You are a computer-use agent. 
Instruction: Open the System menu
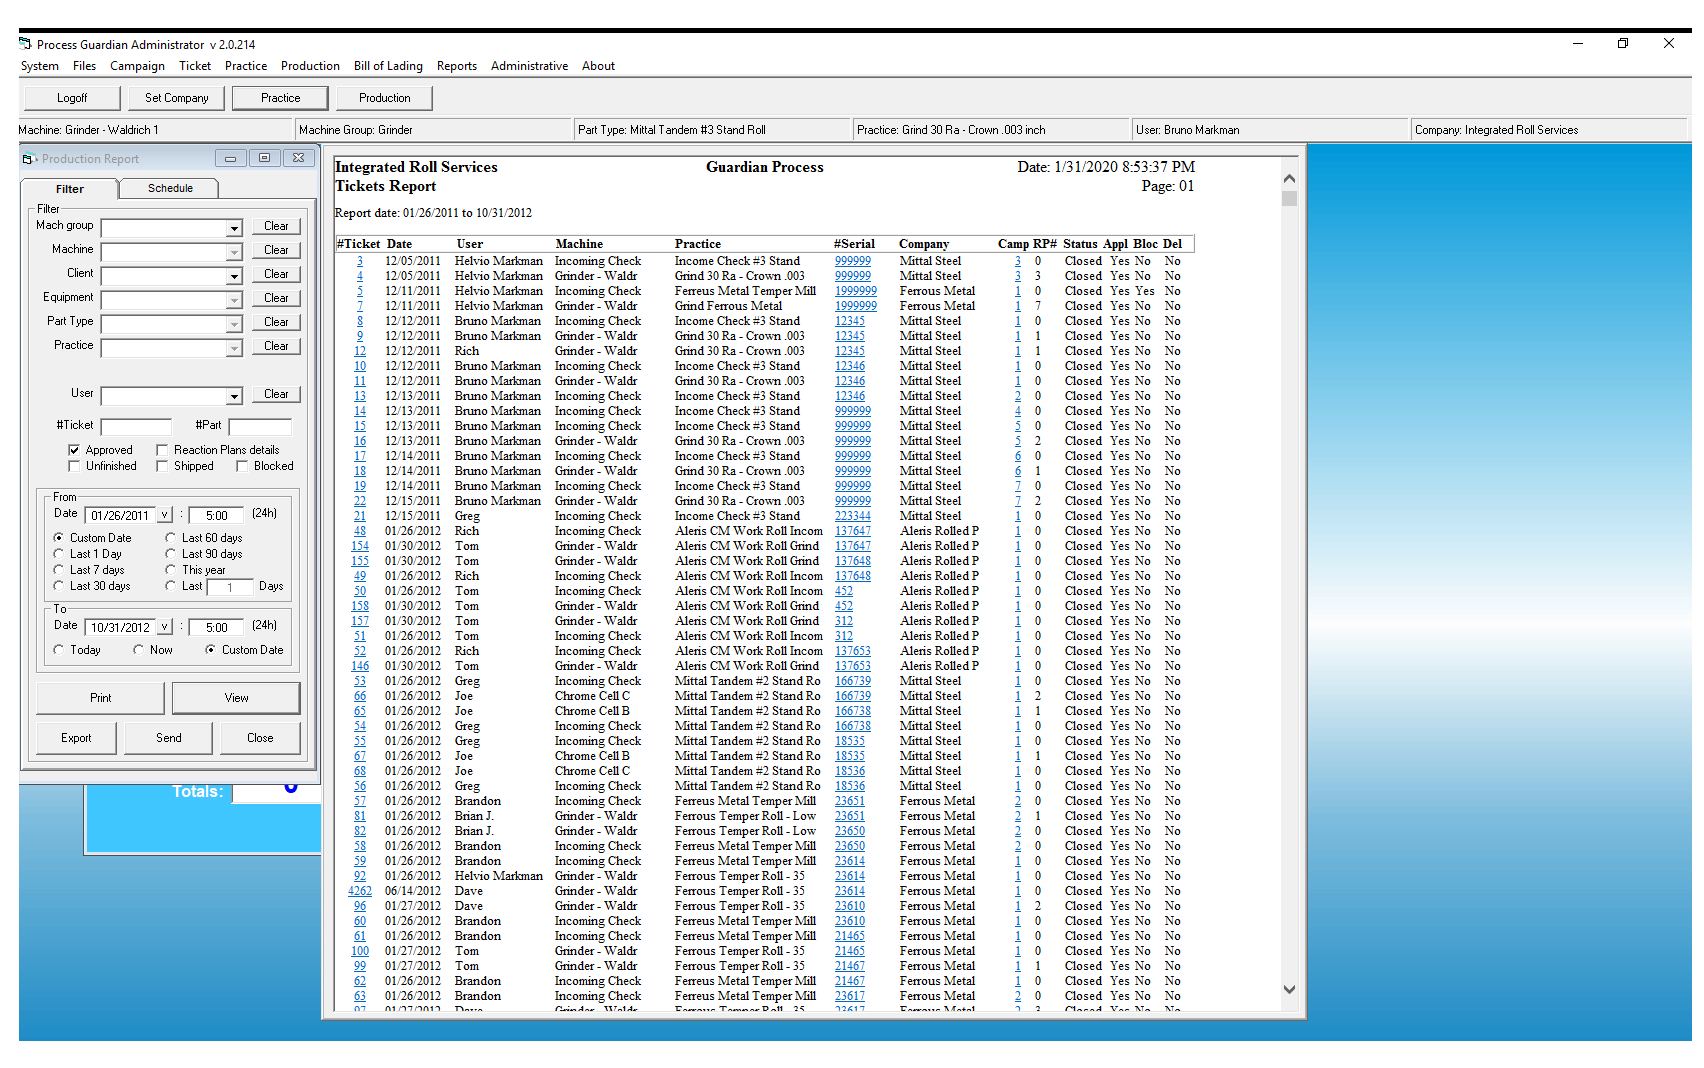[x=40, y=66]
